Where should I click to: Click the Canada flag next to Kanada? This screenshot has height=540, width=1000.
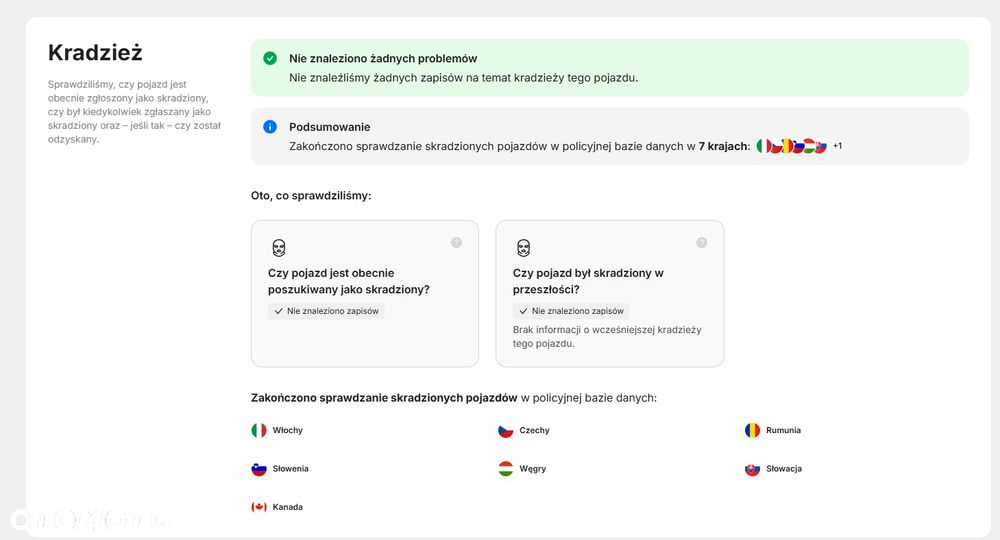point(259,507)
